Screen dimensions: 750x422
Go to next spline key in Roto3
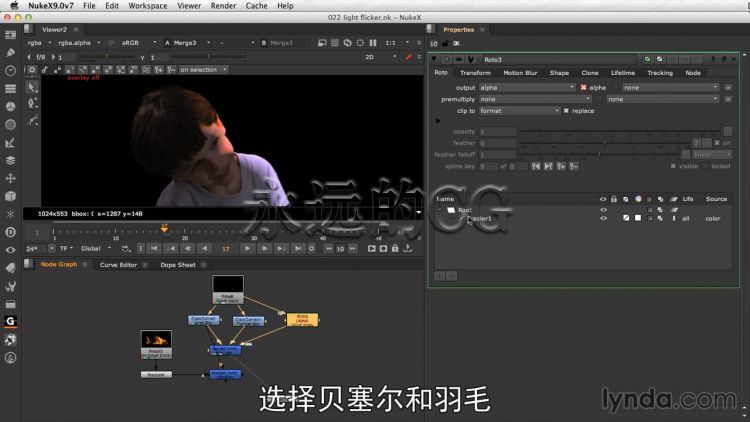[548, 166]
